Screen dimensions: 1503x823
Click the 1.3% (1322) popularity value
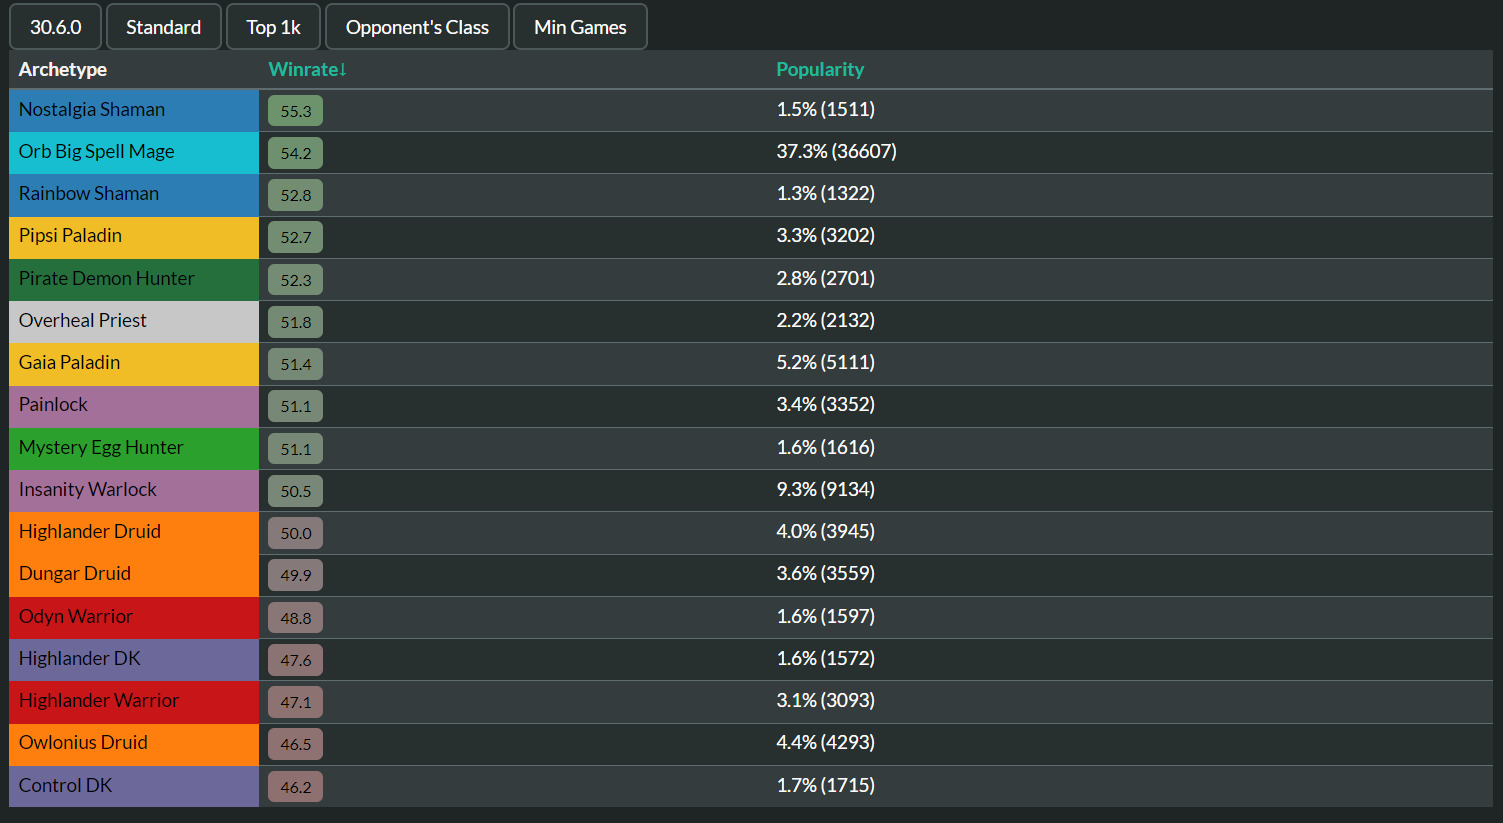click(826, 193)
